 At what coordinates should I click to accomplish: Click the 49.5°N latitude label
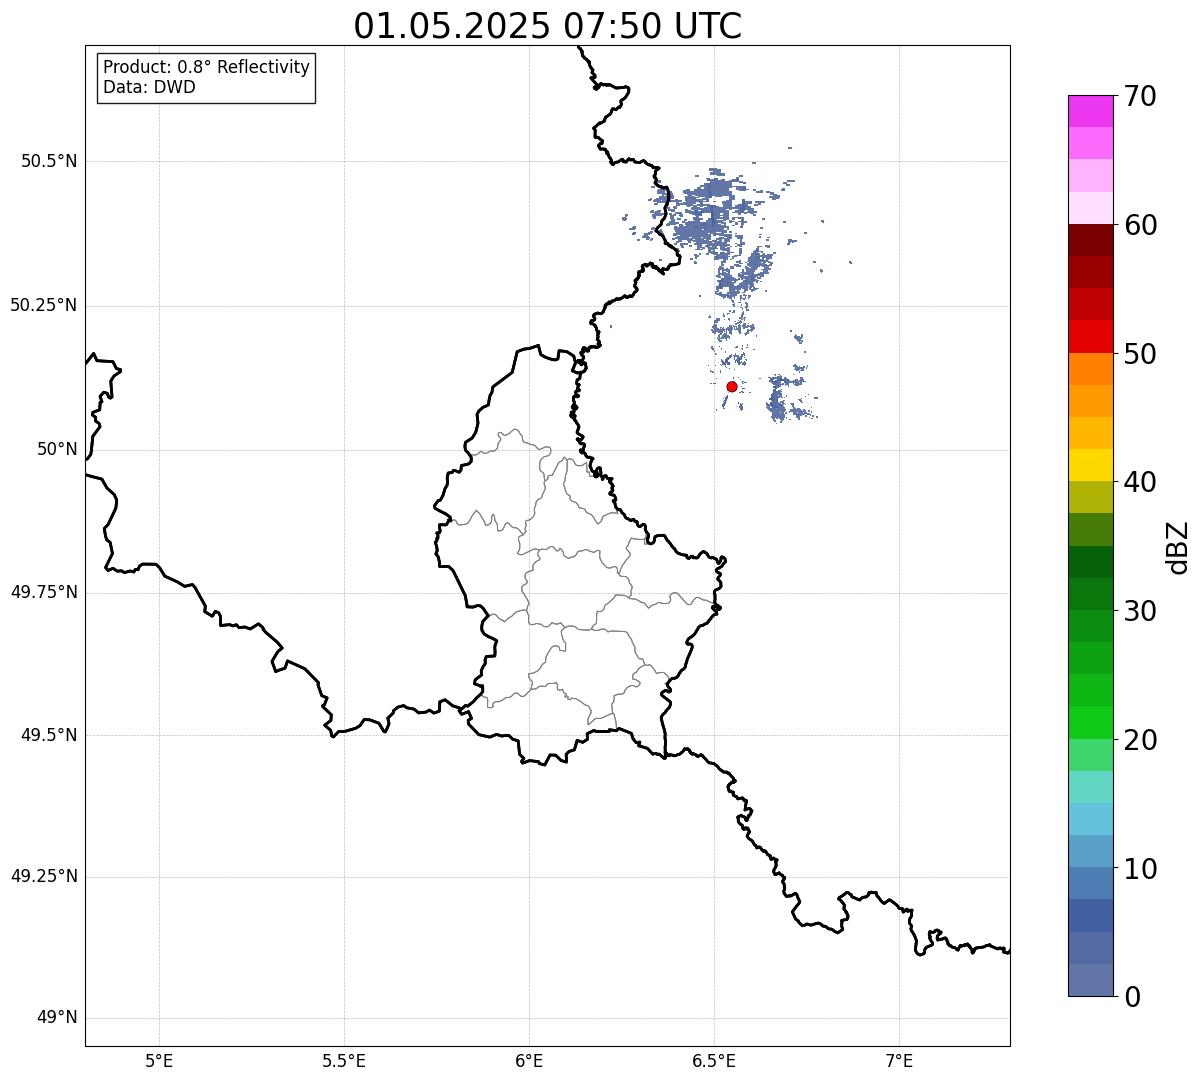pyautogui.click(x=49, y=735)
